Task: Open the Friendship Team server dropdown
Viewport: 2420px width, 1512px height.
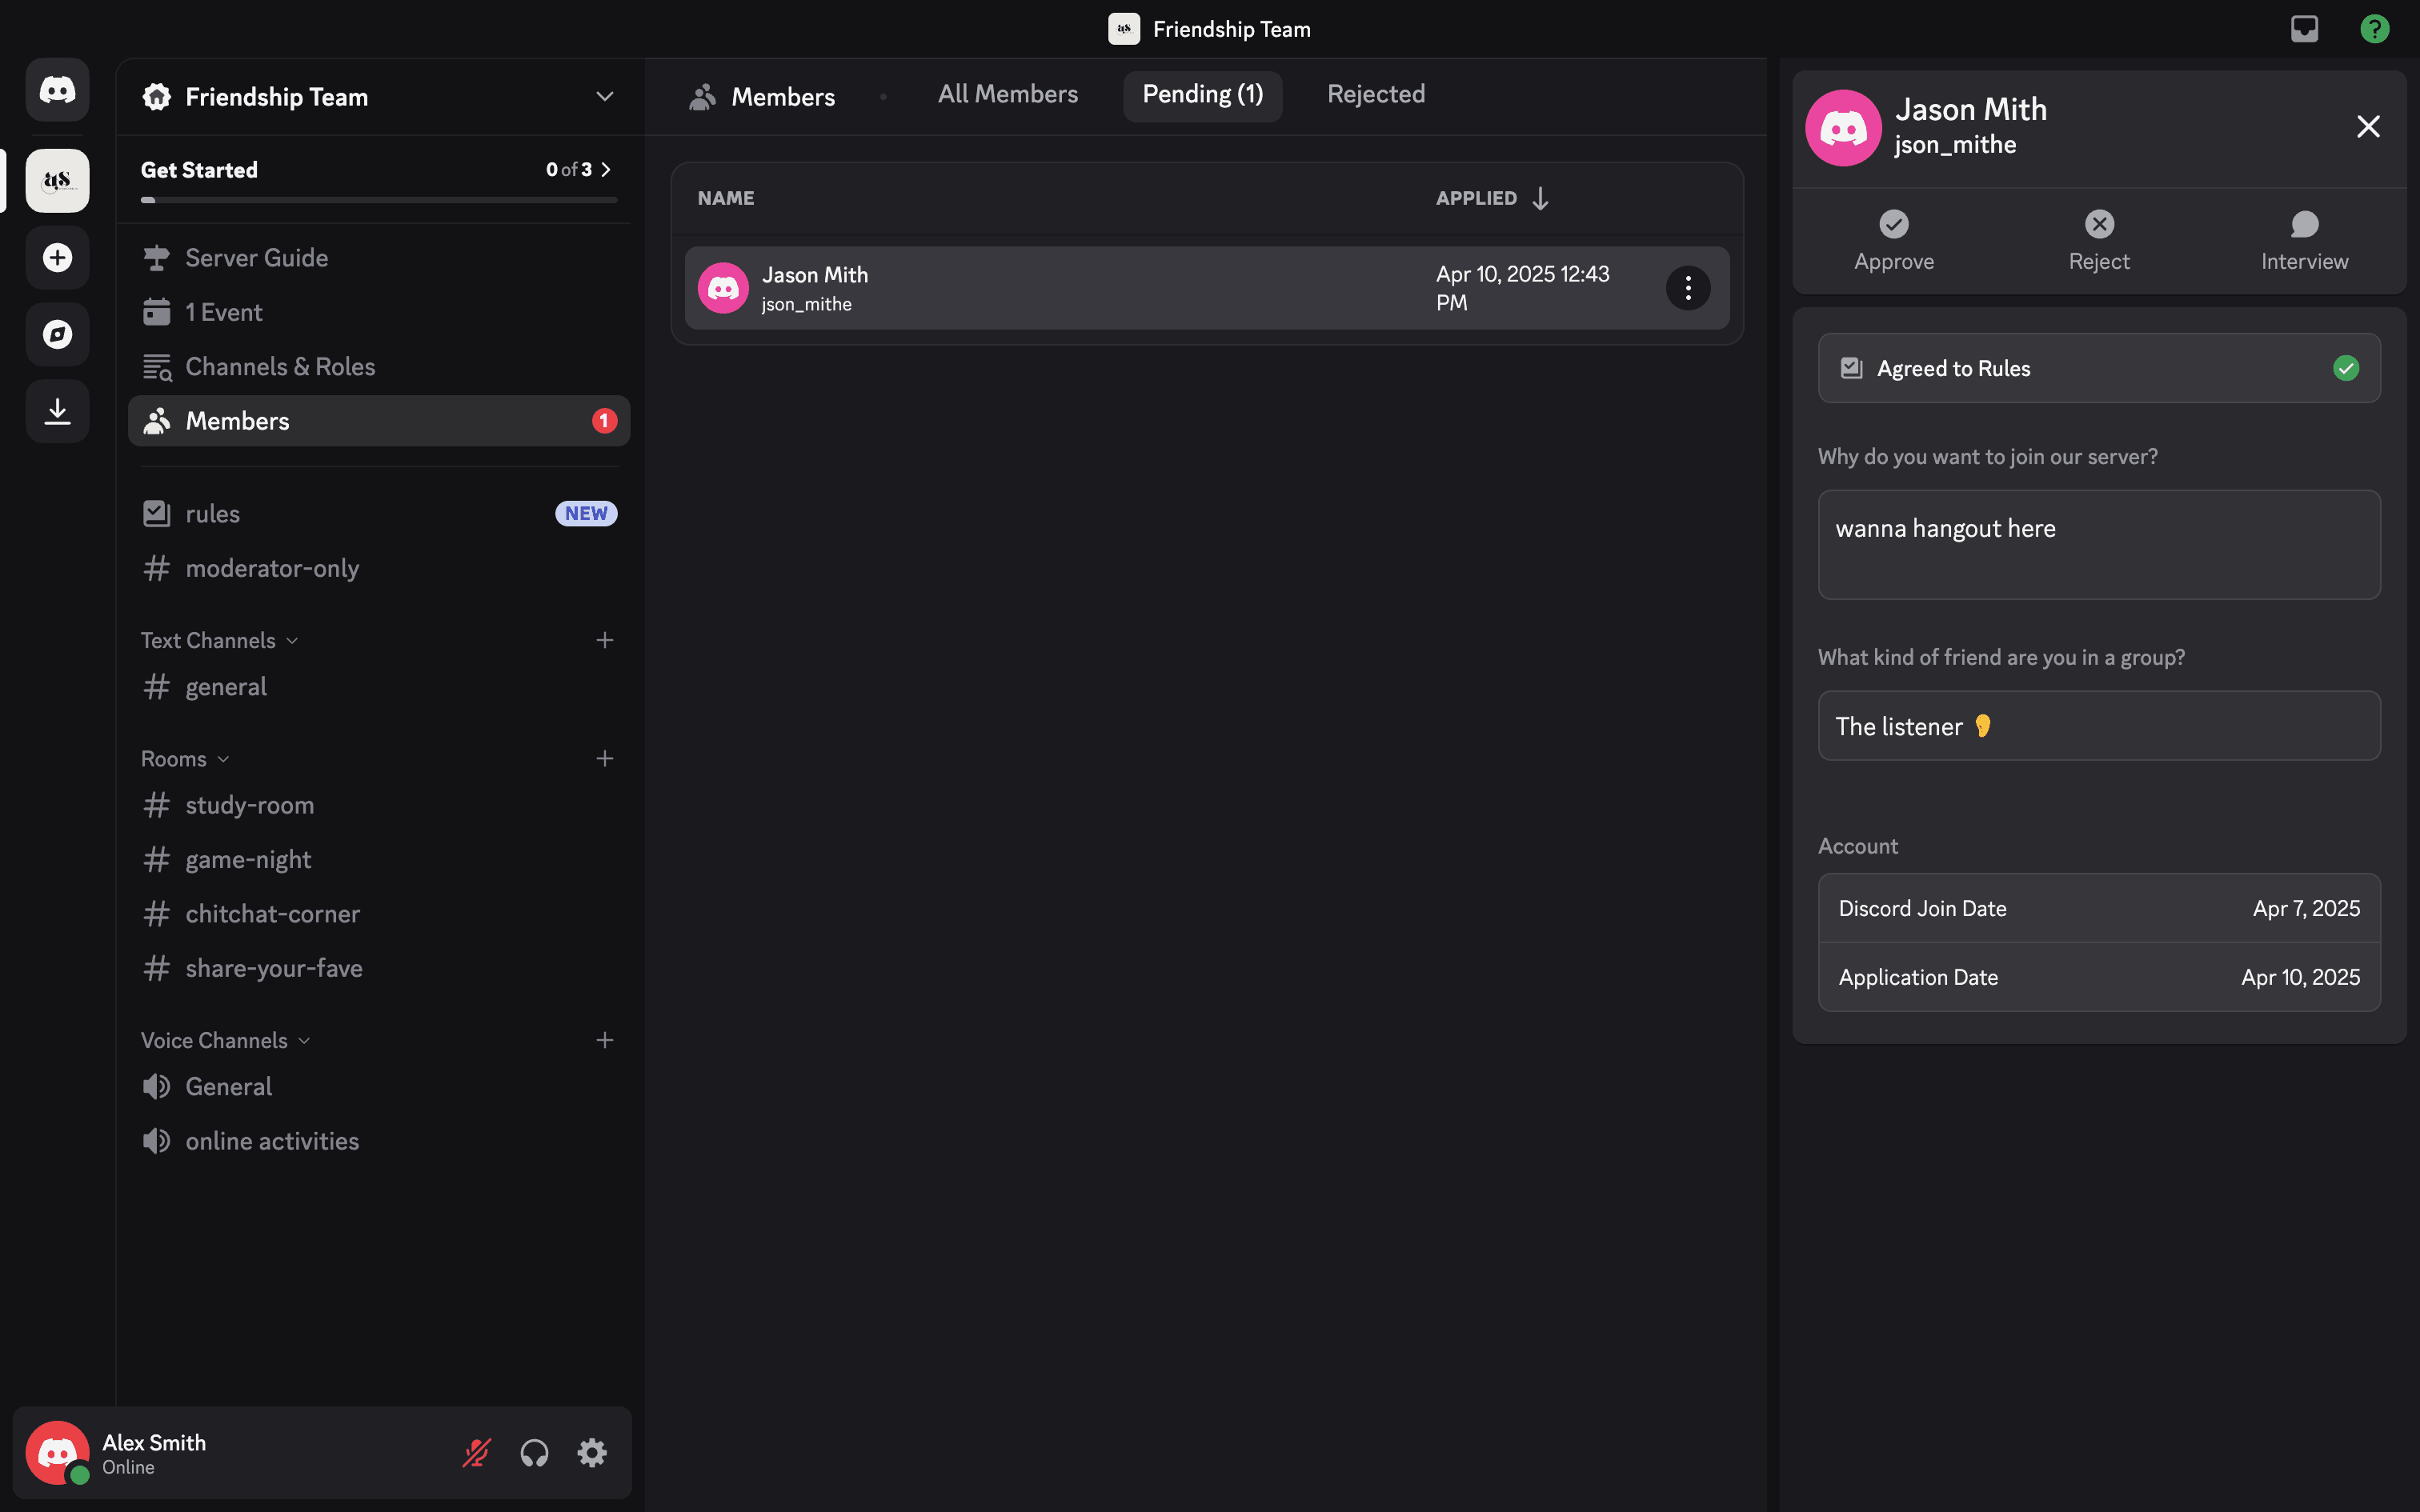Action: 604,97
